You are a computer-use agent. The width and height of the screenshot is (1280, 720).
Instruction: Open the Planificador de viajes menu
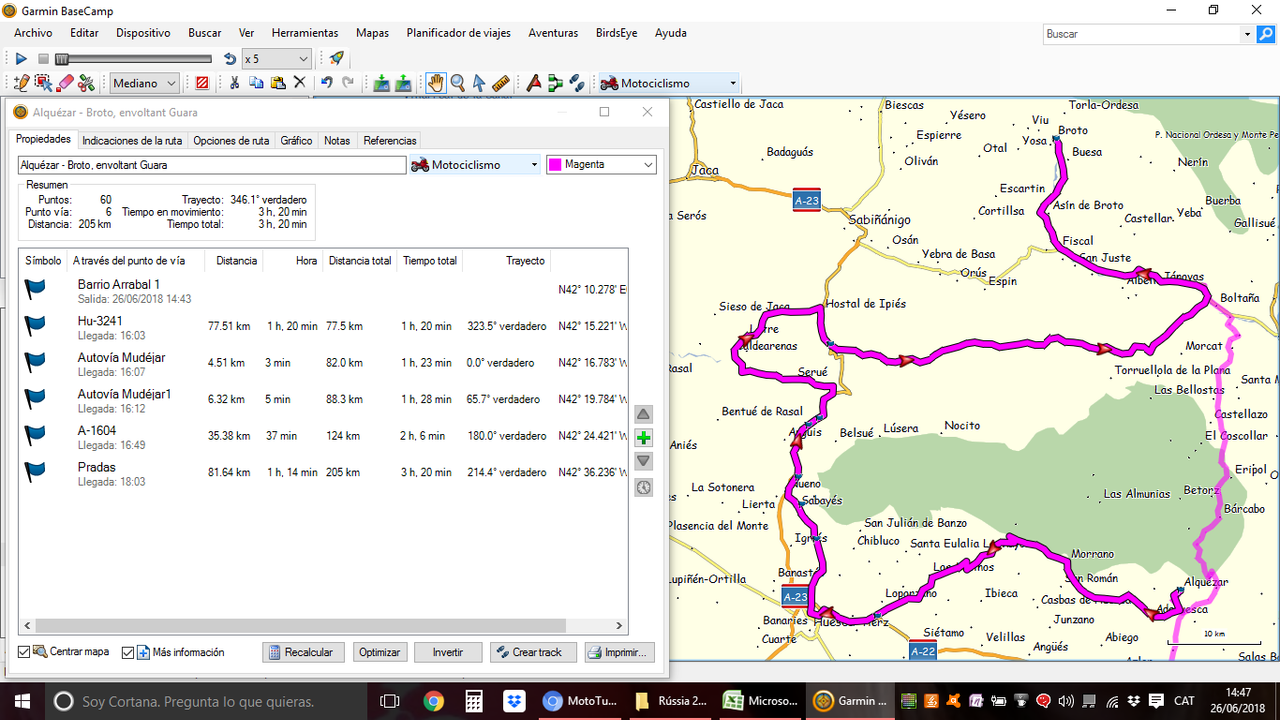pos(458,33)
